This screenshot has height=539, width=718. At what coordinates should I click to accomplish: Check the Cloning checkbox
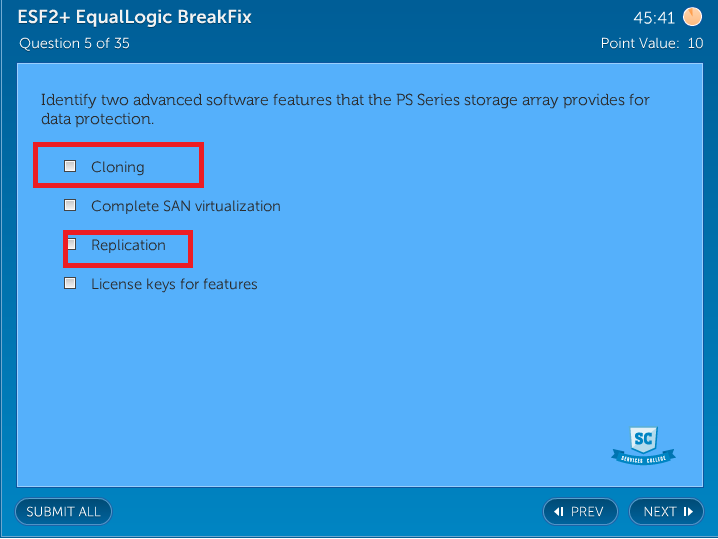(x=70, y=166)
